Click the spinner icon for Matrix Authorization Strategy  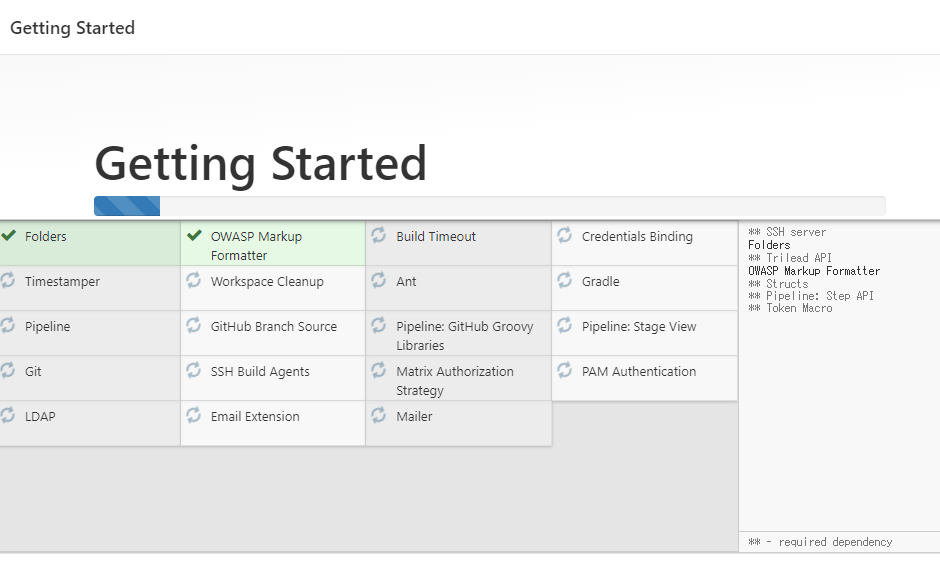pyautogui.click(x=378, y=370)
